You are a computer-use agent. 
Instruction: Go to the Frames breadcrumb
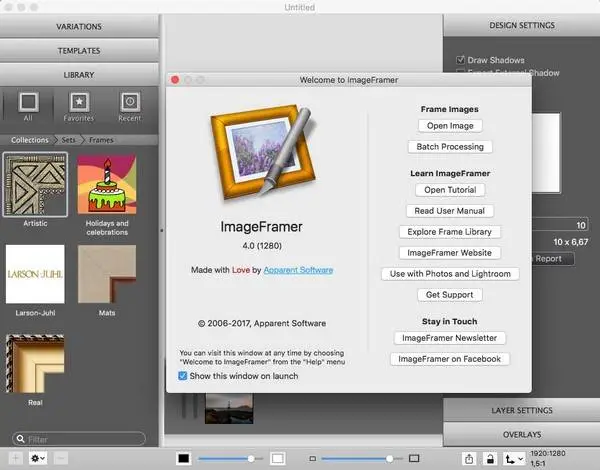click(101, 140)
